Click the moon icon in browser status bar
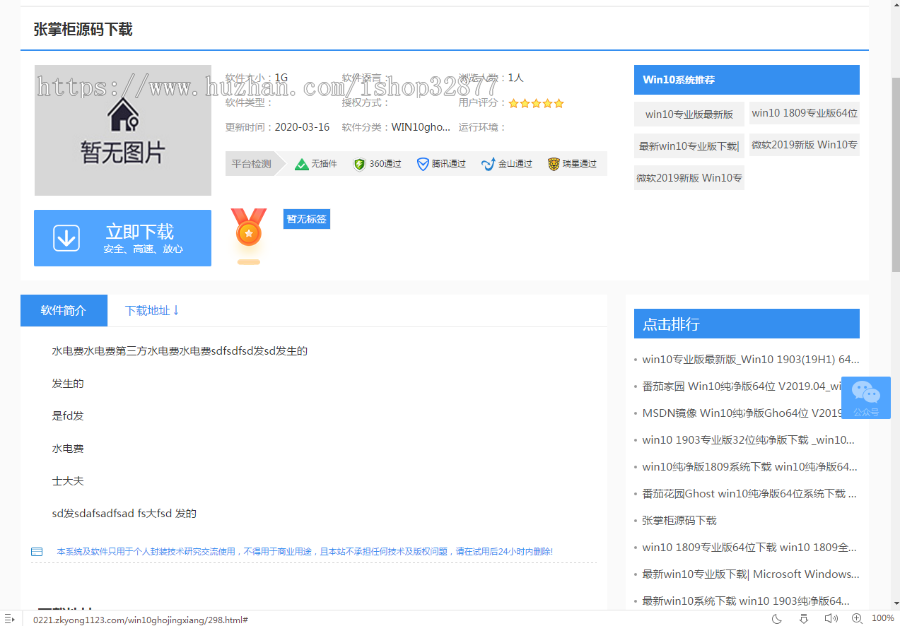This screenshot has height=626, width=900. point(777,620)
